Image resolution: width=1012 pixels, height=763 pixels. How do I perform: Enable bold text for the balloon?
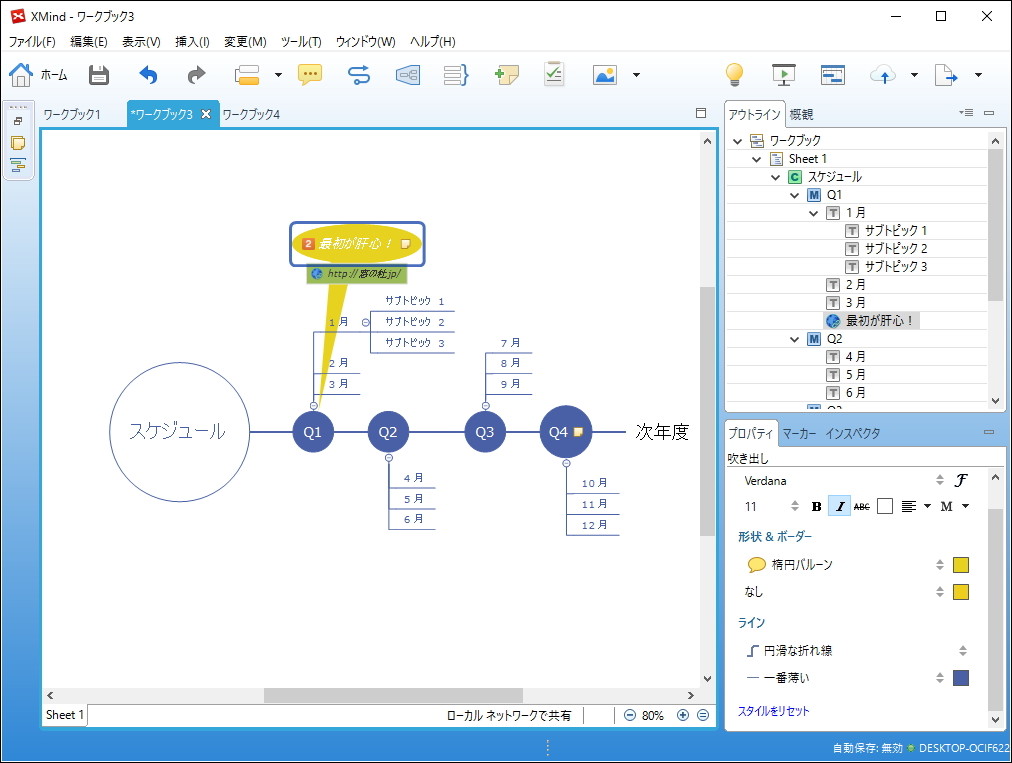tap(816, 506)
